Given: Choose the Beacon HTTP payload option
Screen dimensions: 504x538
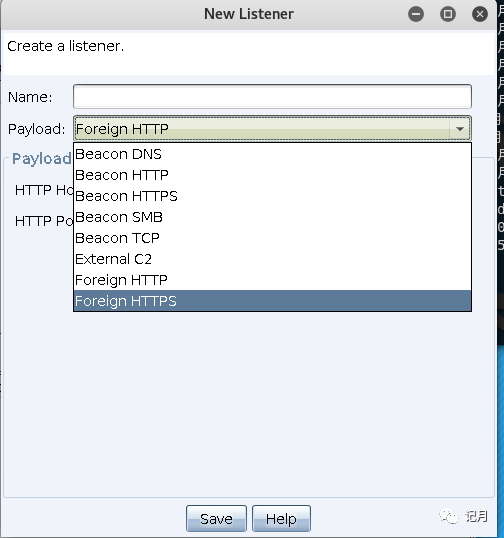Looking at the screenshot, I should 272,175.
